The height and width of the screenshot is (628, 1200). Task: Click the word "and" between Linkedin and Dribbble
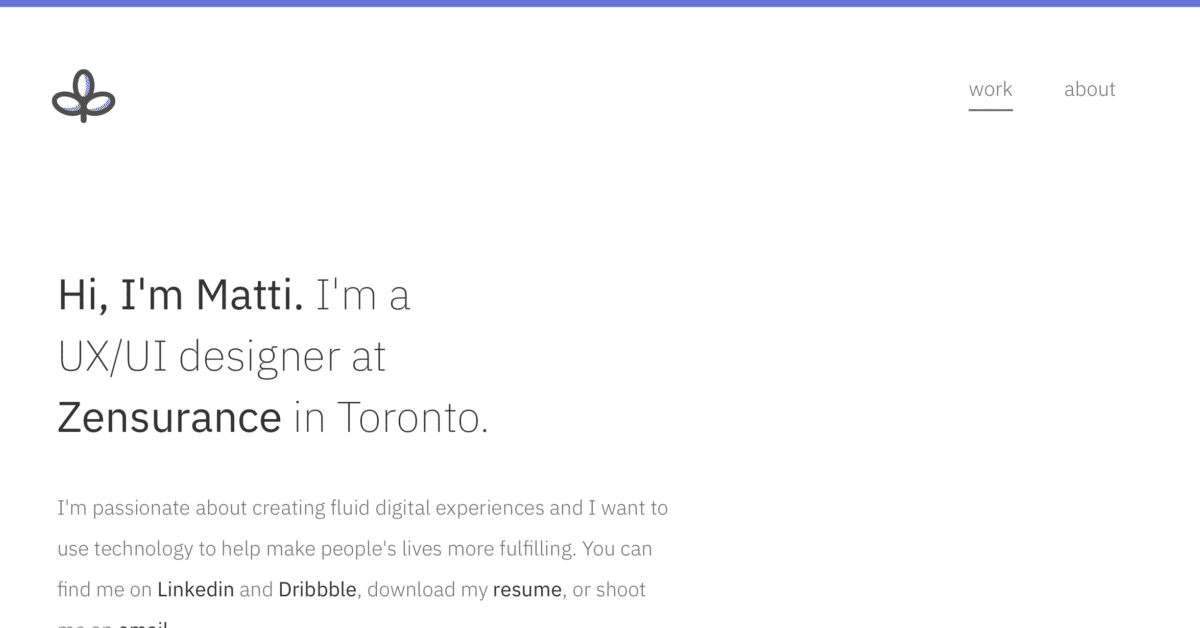coord(256,589)
